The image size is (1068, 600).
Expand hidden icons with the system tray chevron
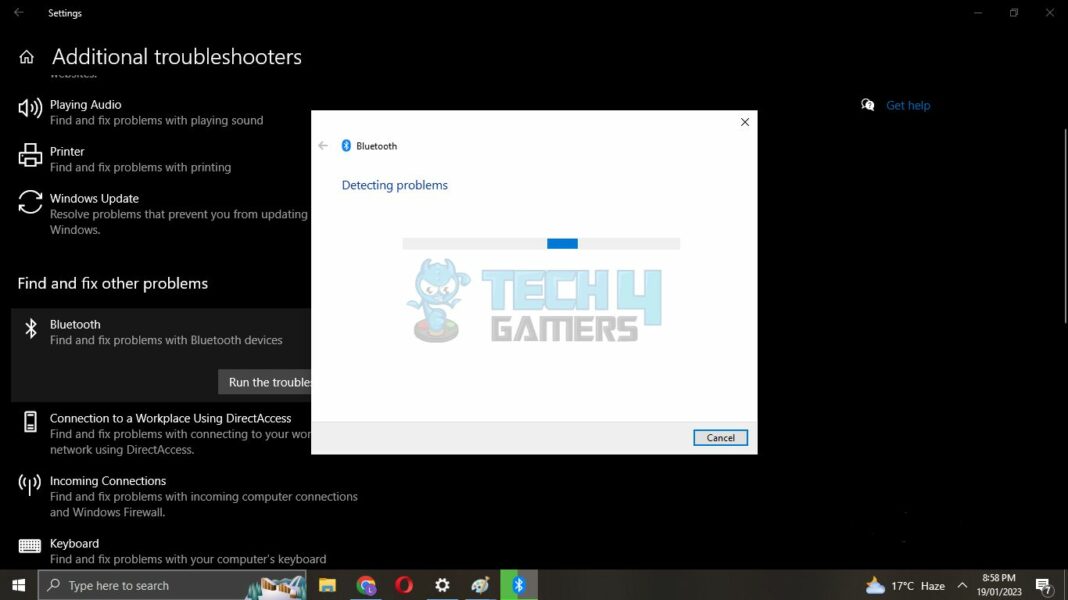click(961, 585)
